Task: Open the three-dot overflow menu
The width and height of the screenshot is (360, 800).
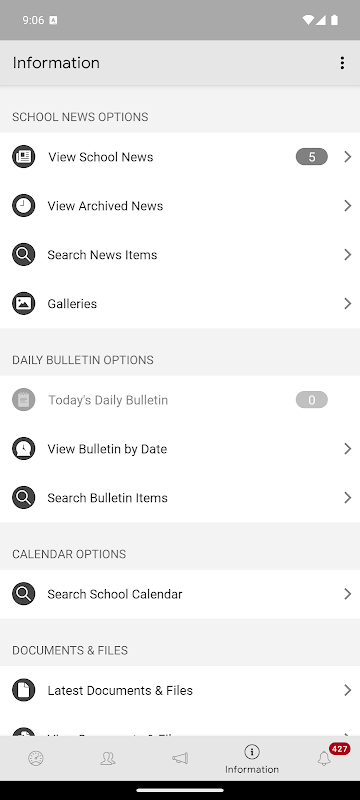Action: click(342, 63)
